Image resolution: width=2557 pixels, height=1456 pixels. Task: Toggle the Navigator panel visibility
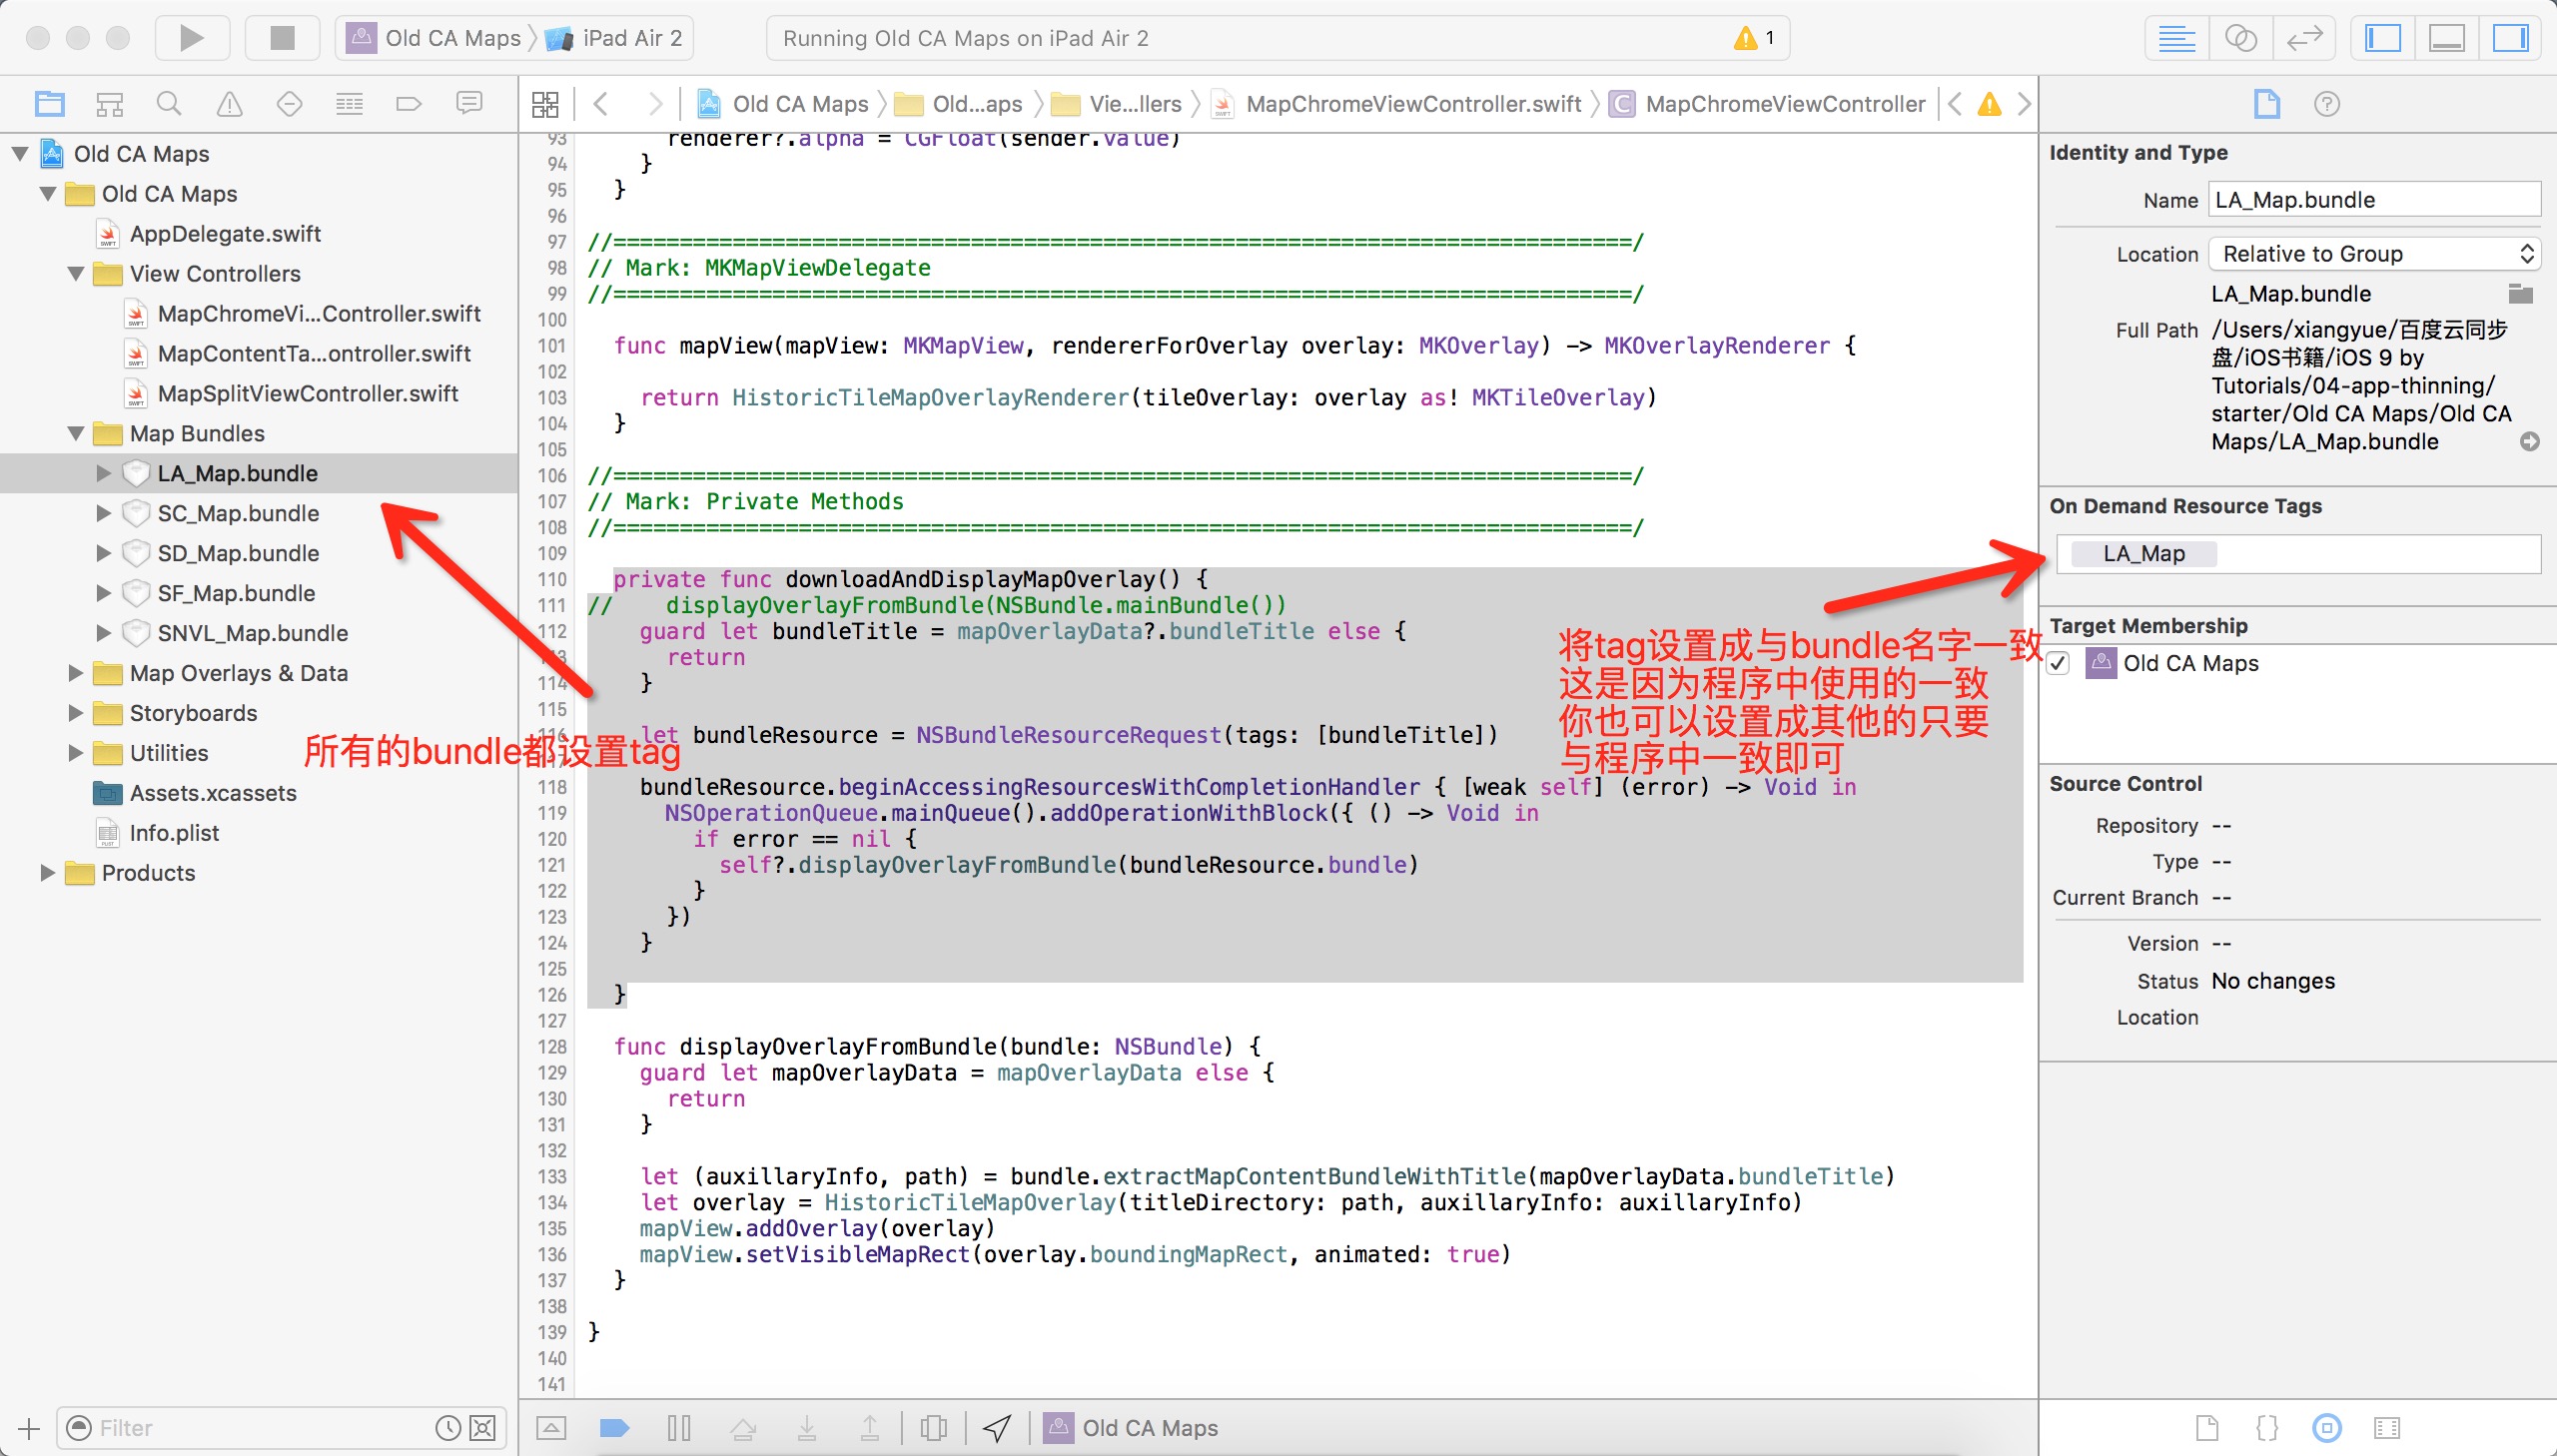click(x=2382, y=38)
